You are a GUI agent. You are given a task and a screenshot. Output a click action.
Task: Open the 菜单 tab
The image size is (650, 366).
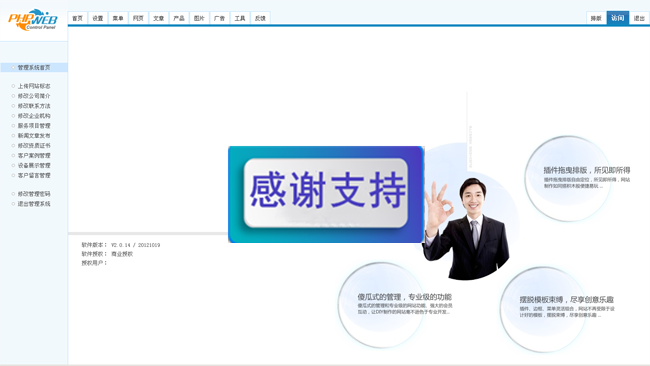(x=118, y=18)
